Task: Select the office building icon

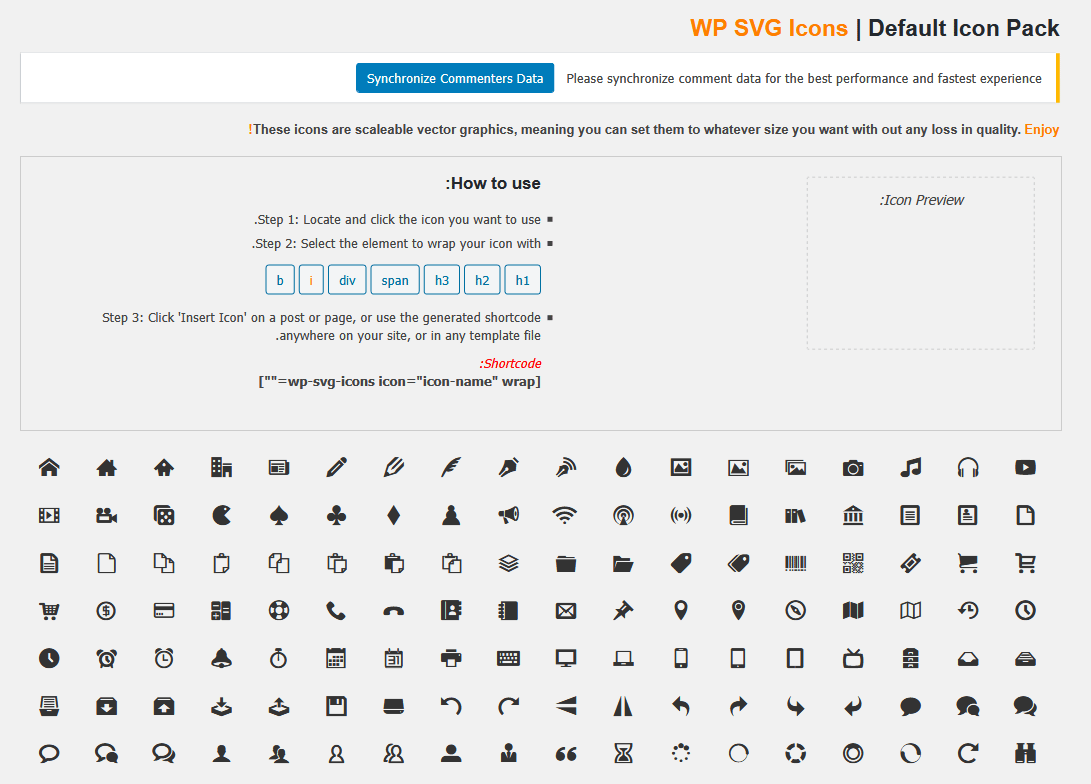Action: click(x=221, y=467)
